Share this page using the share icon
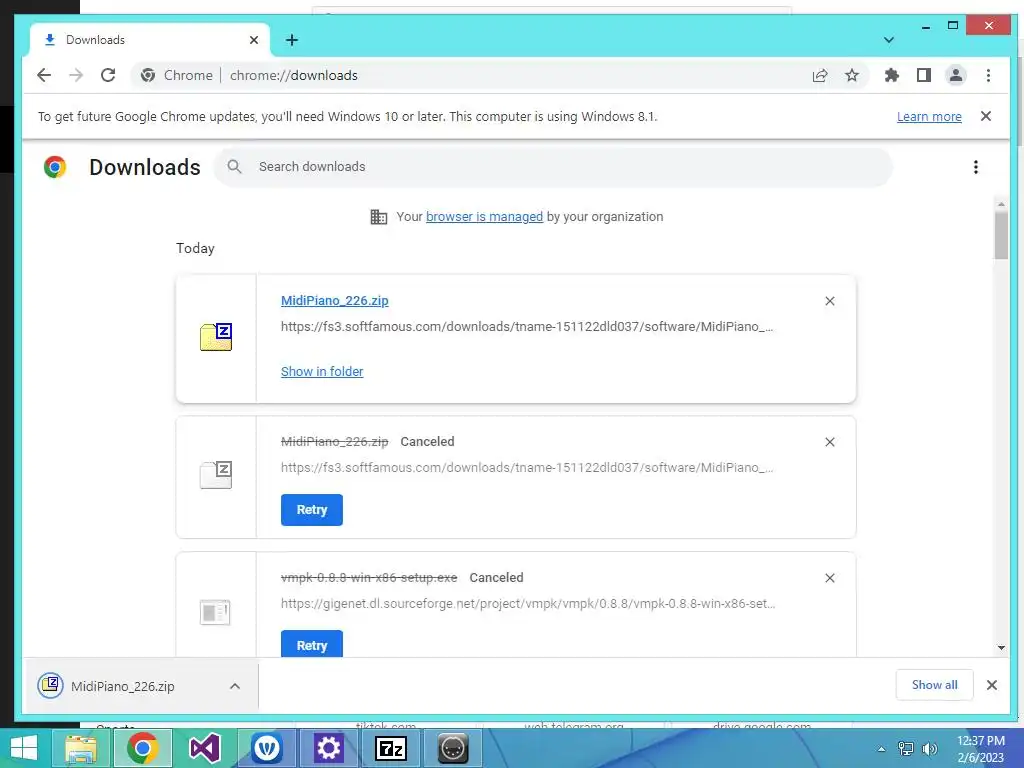 (820, 75)
